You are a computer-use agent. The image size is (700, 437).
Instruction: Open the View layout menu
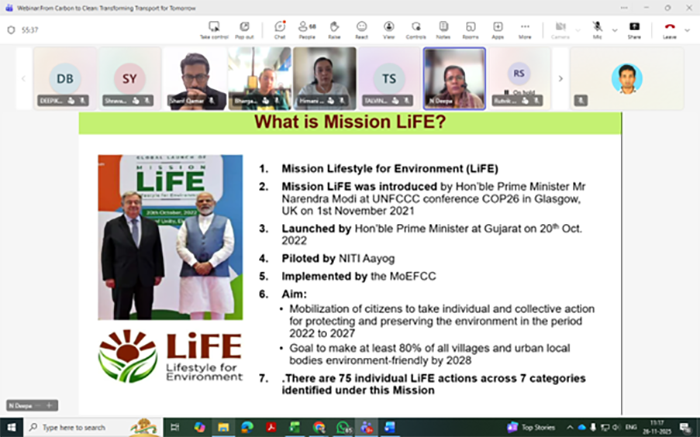click(x=389, y=28)
